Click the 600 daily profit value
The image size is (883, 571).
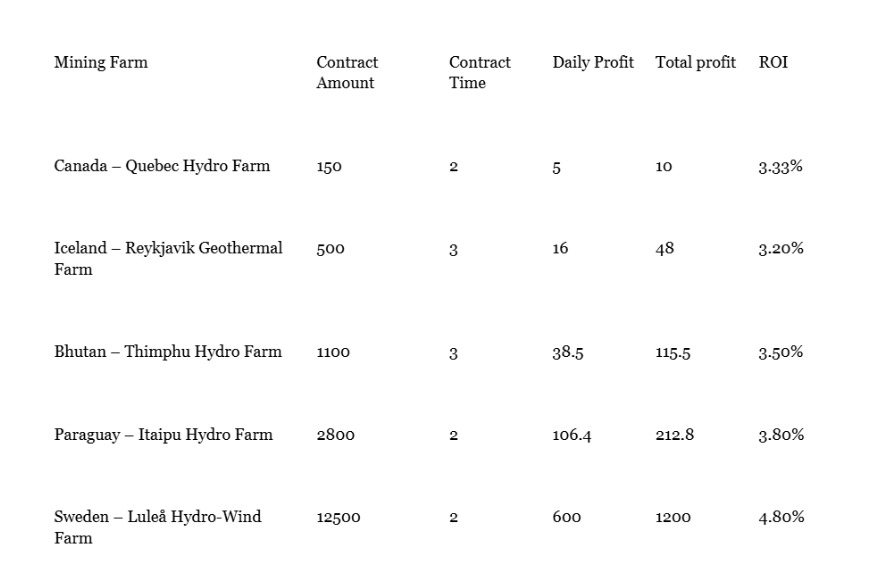(x=565, y=518)
